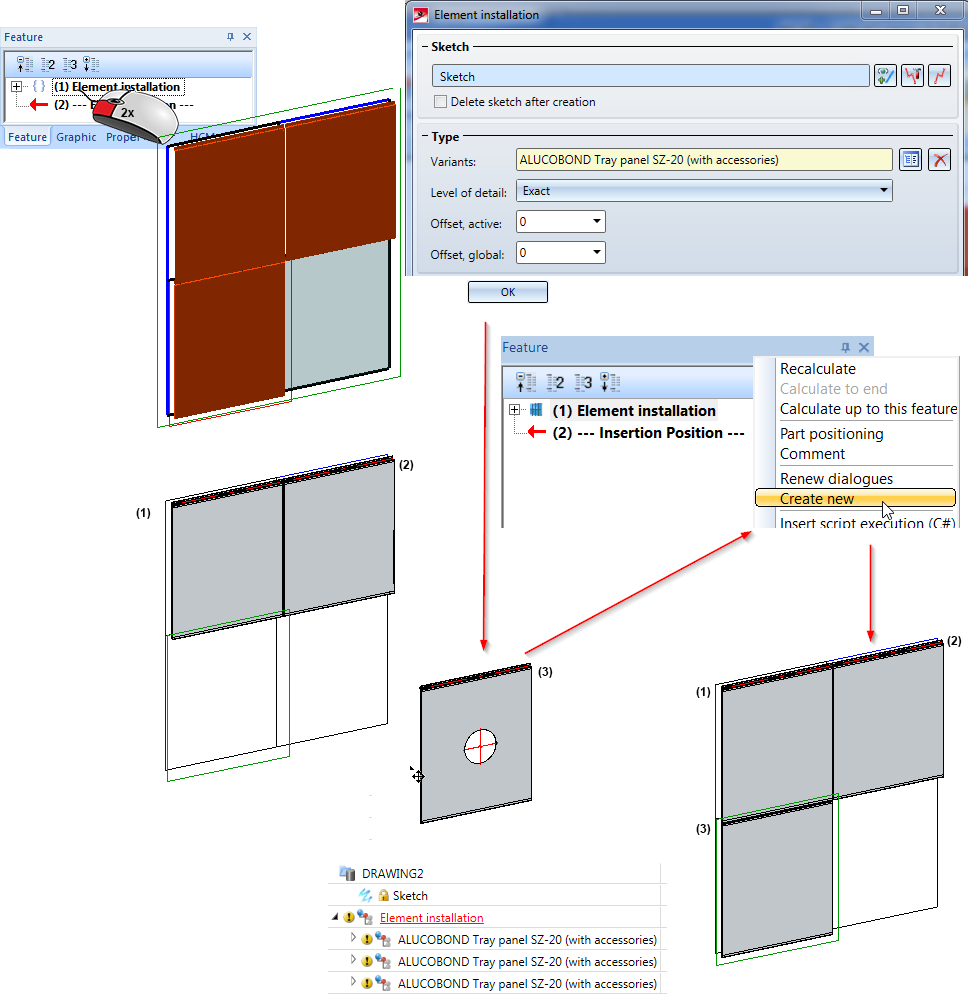Viewport: 968px width, 997px height.
Task: Expand the first ALUCOBOND Tray panel row
Action: point(354,938)
